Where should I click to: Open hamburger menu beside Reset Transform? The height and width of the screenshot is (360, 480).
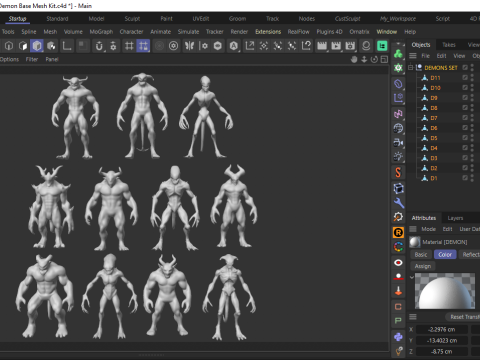coord(413,317)
